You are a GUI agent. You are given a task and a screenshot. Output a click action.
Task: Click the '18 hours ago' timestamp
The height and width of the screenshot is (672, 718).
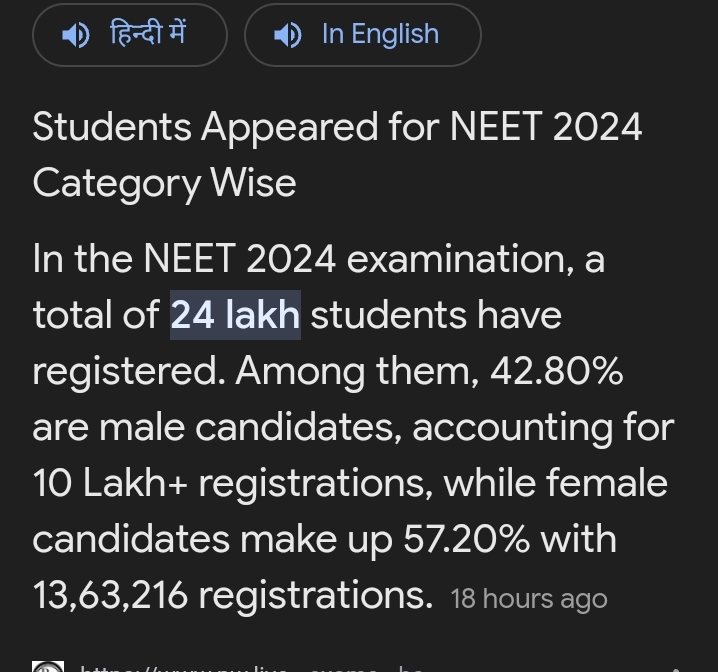[x=529, y=598]
